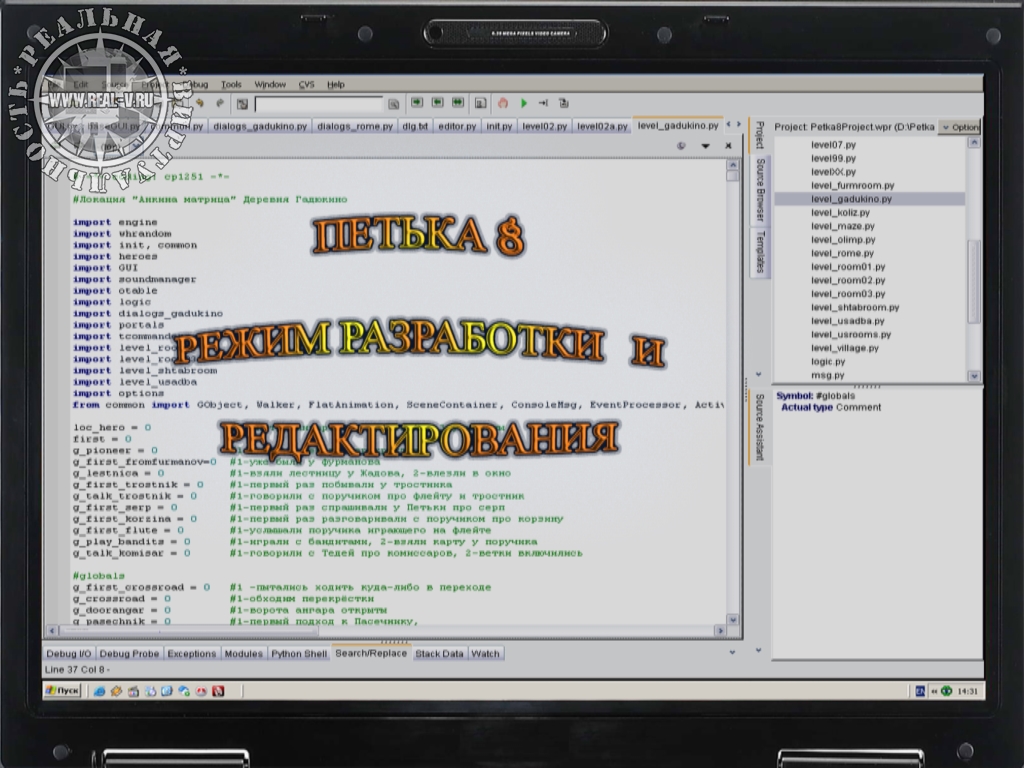1024x768 pixels.
Task: Select level_maze.py in project list
Action: (x=842, y=226)
